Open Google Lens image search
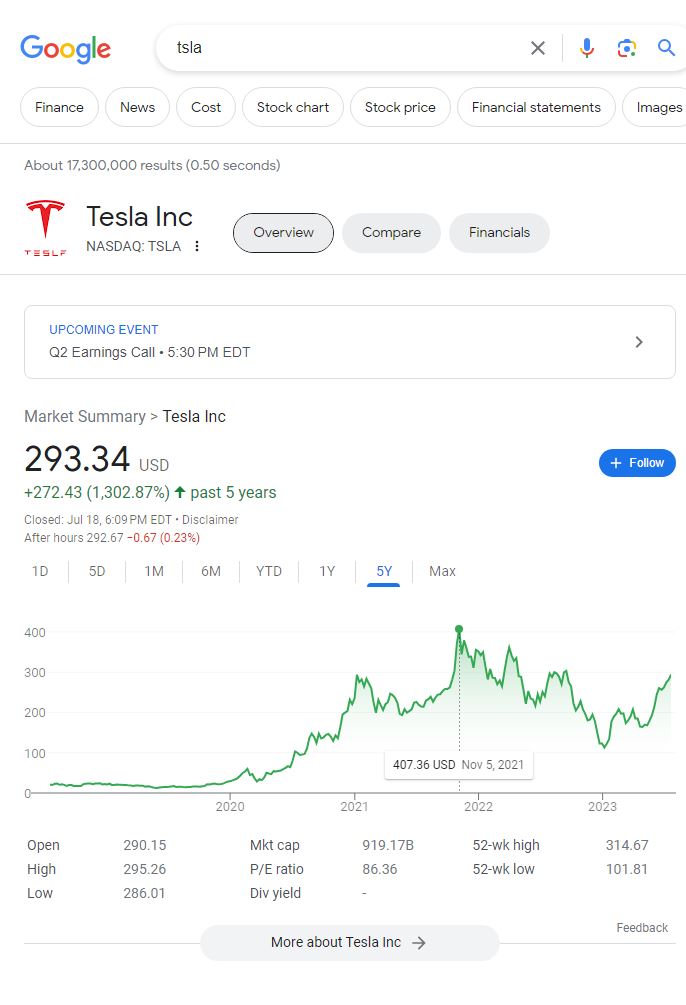Image resolution: width=686 pixels, height=1005 pixels. [627, 47]
